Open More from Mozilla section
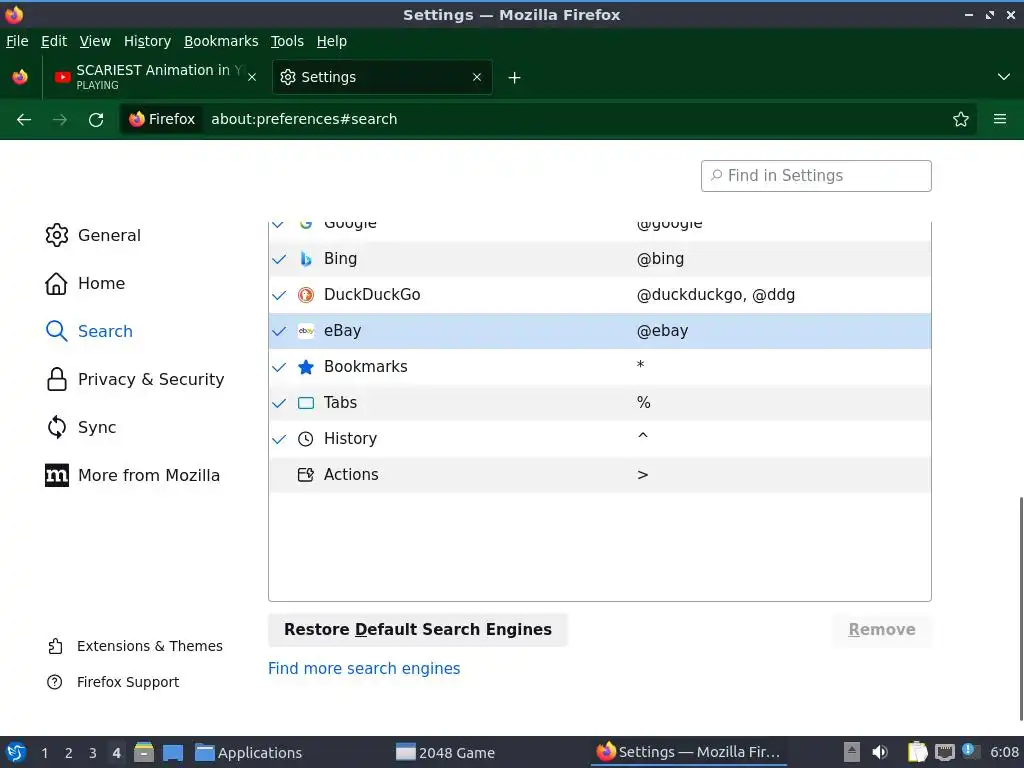This screenshot has width=1024, height=768. point(133,475)
